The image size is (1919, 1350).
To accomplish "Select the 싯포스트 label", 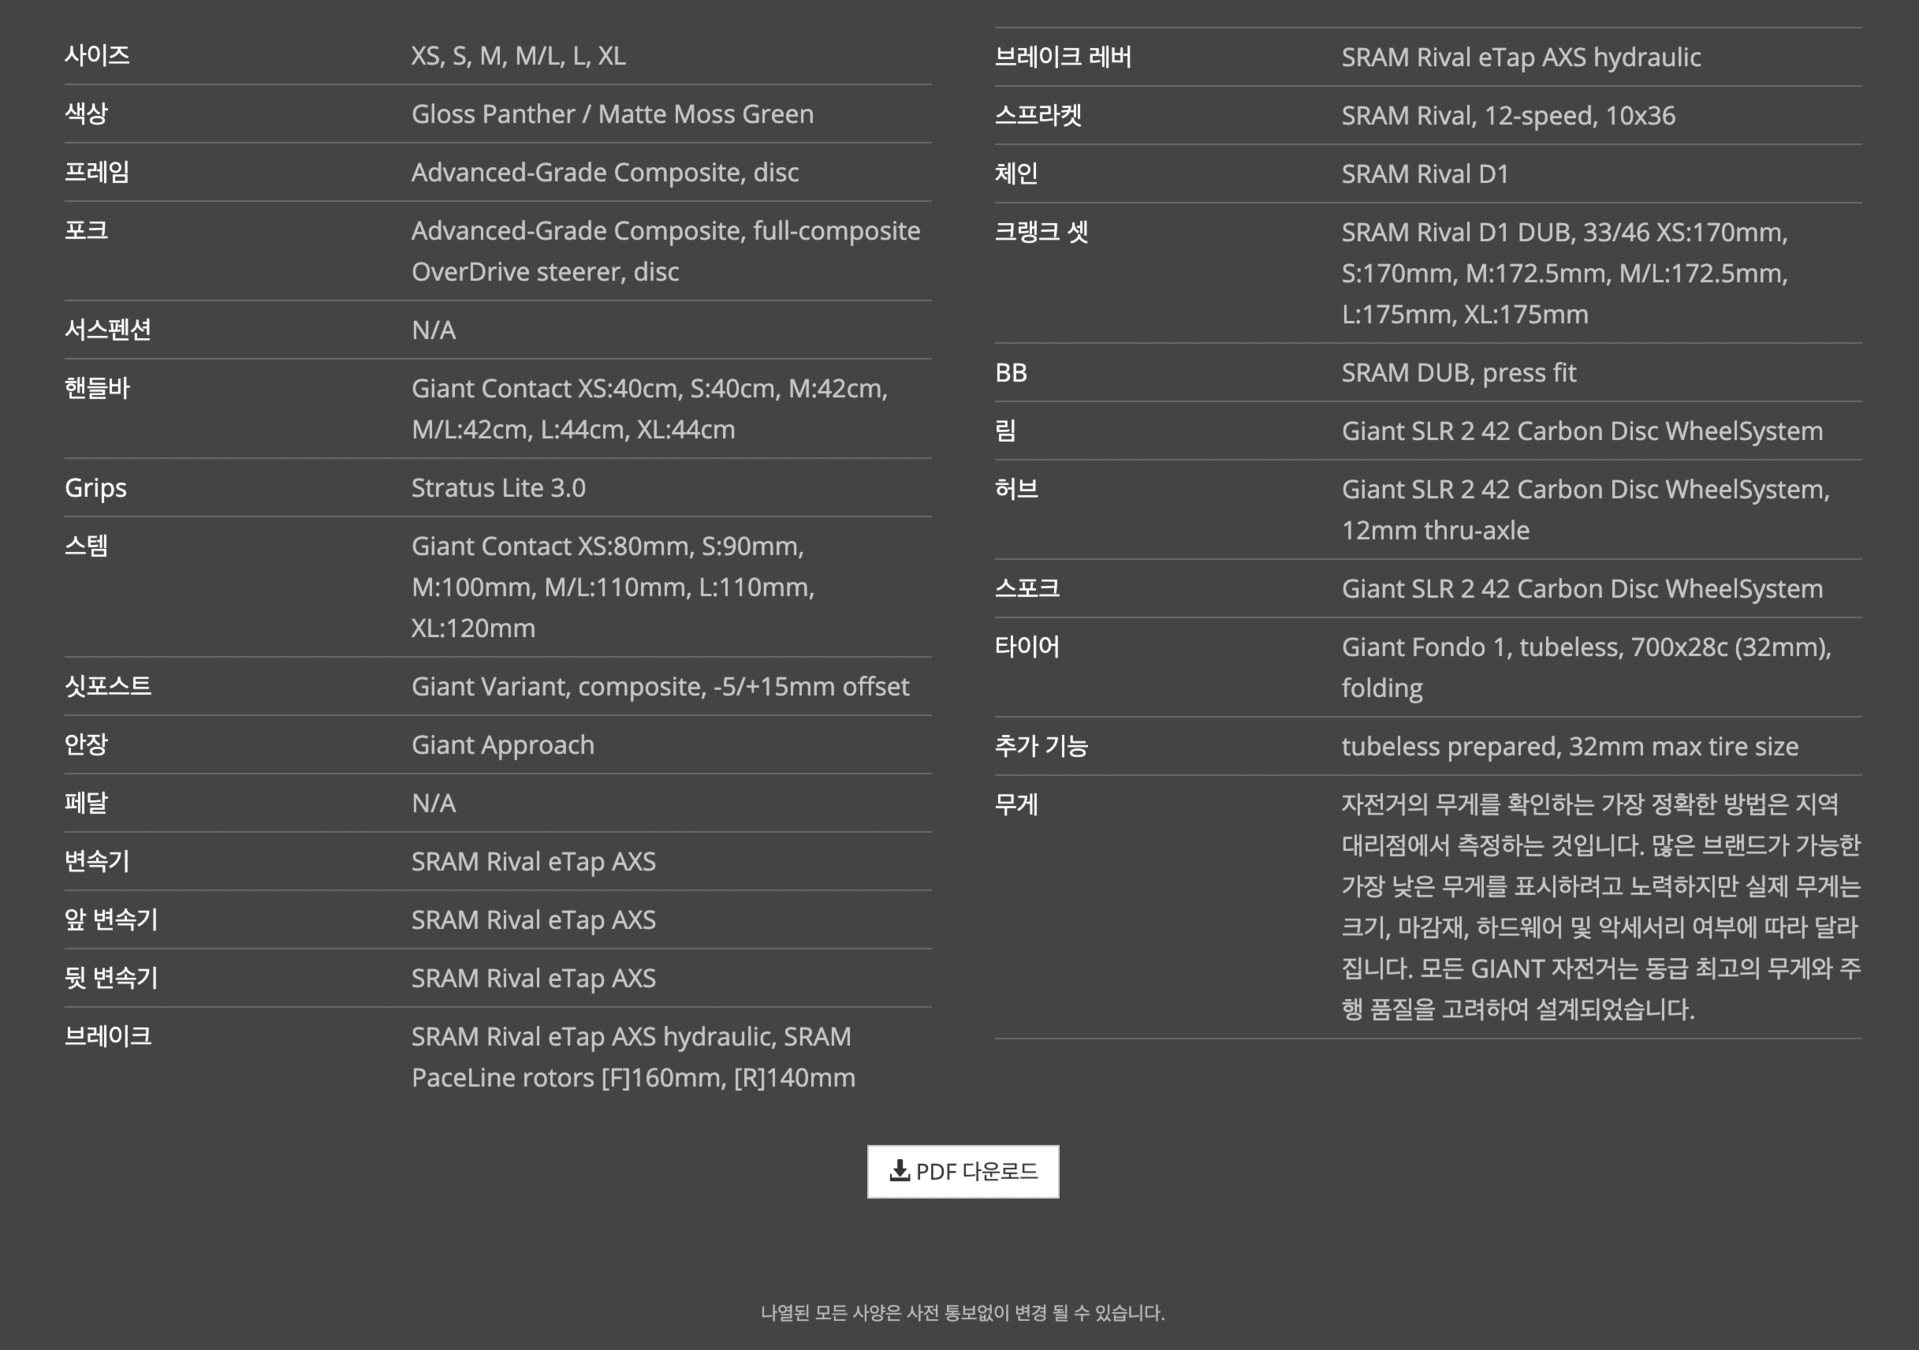I will [x=108, y=686].
